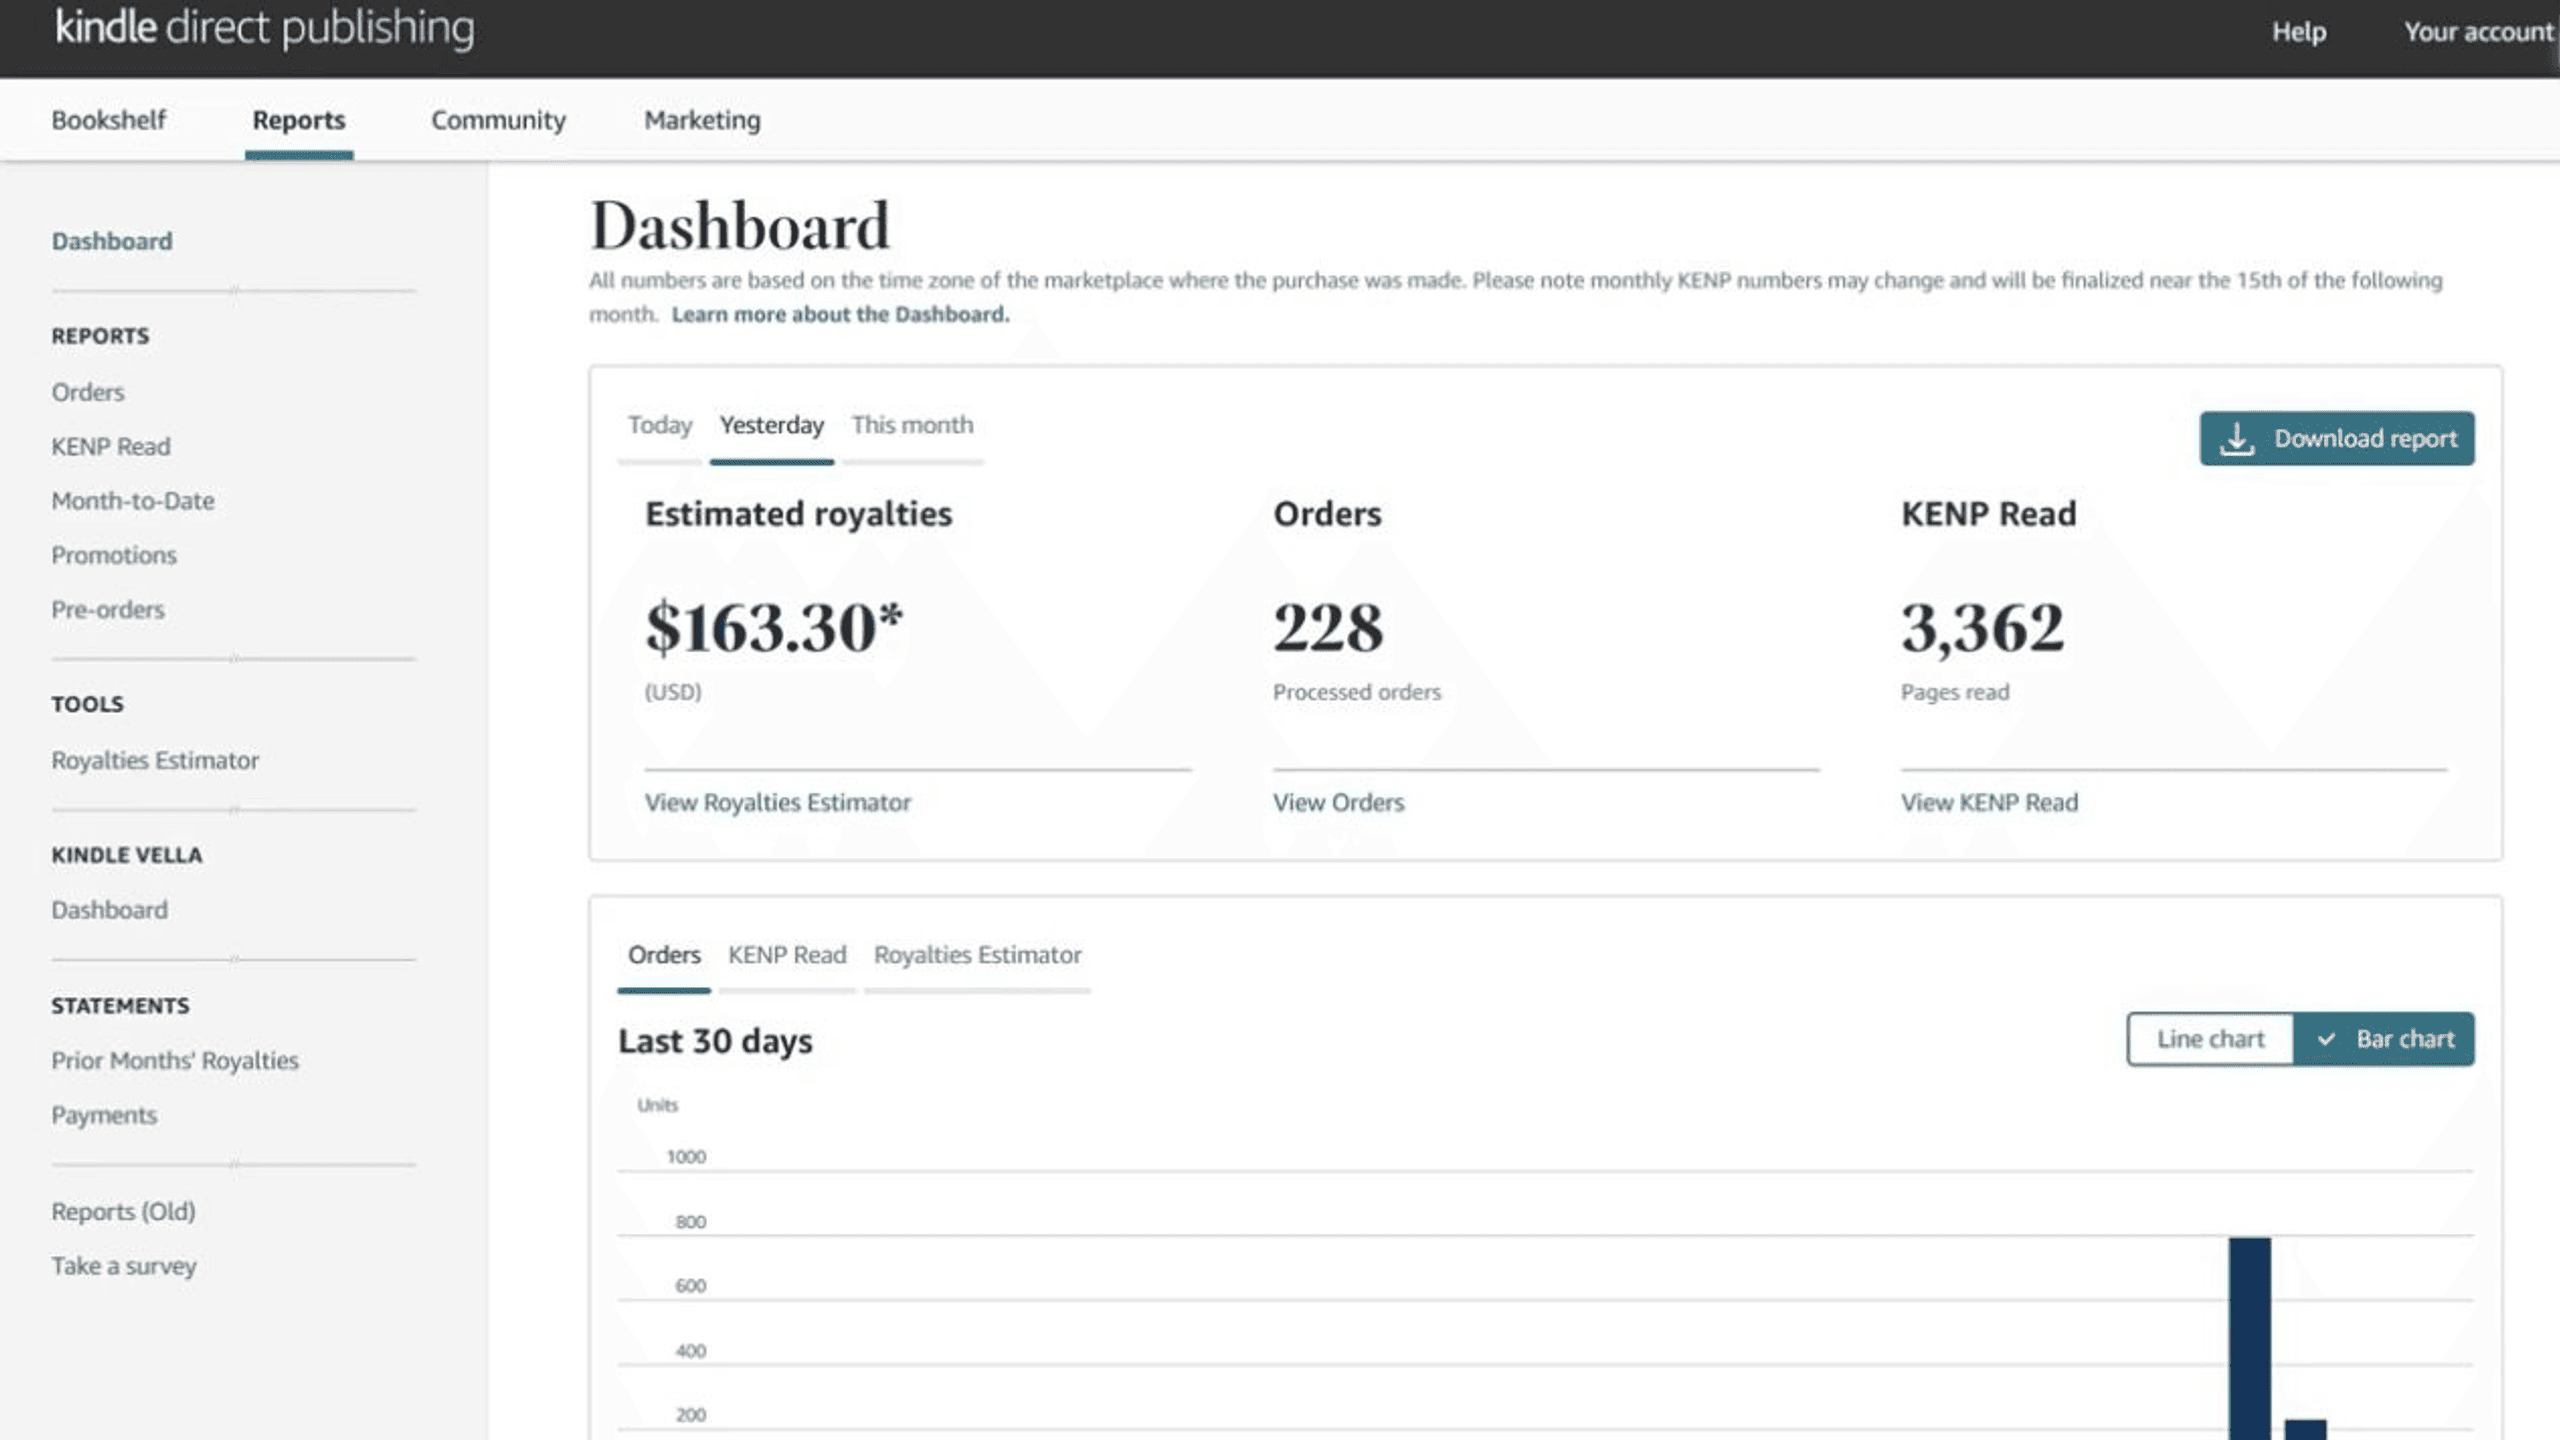Click the tallest bar in orders chart

click(2249, 1338)
